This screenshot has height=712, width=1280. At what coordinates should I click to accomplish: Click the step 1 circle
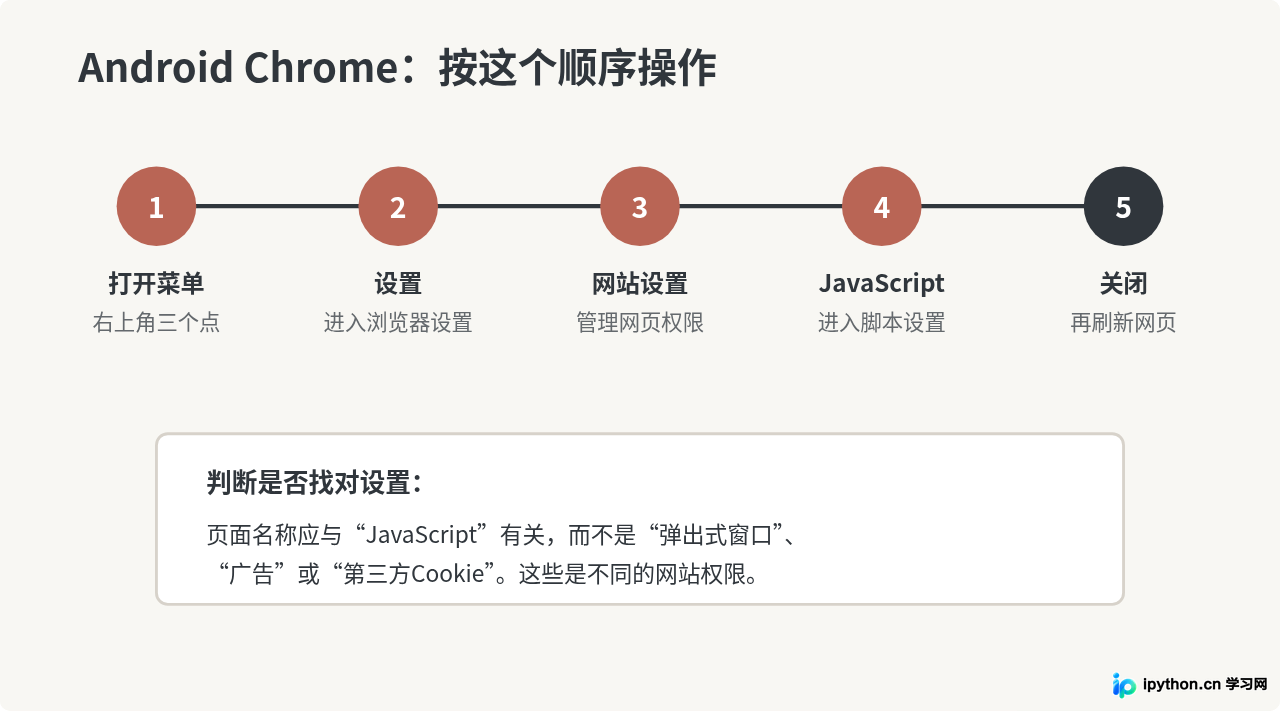tap(156, 207)
